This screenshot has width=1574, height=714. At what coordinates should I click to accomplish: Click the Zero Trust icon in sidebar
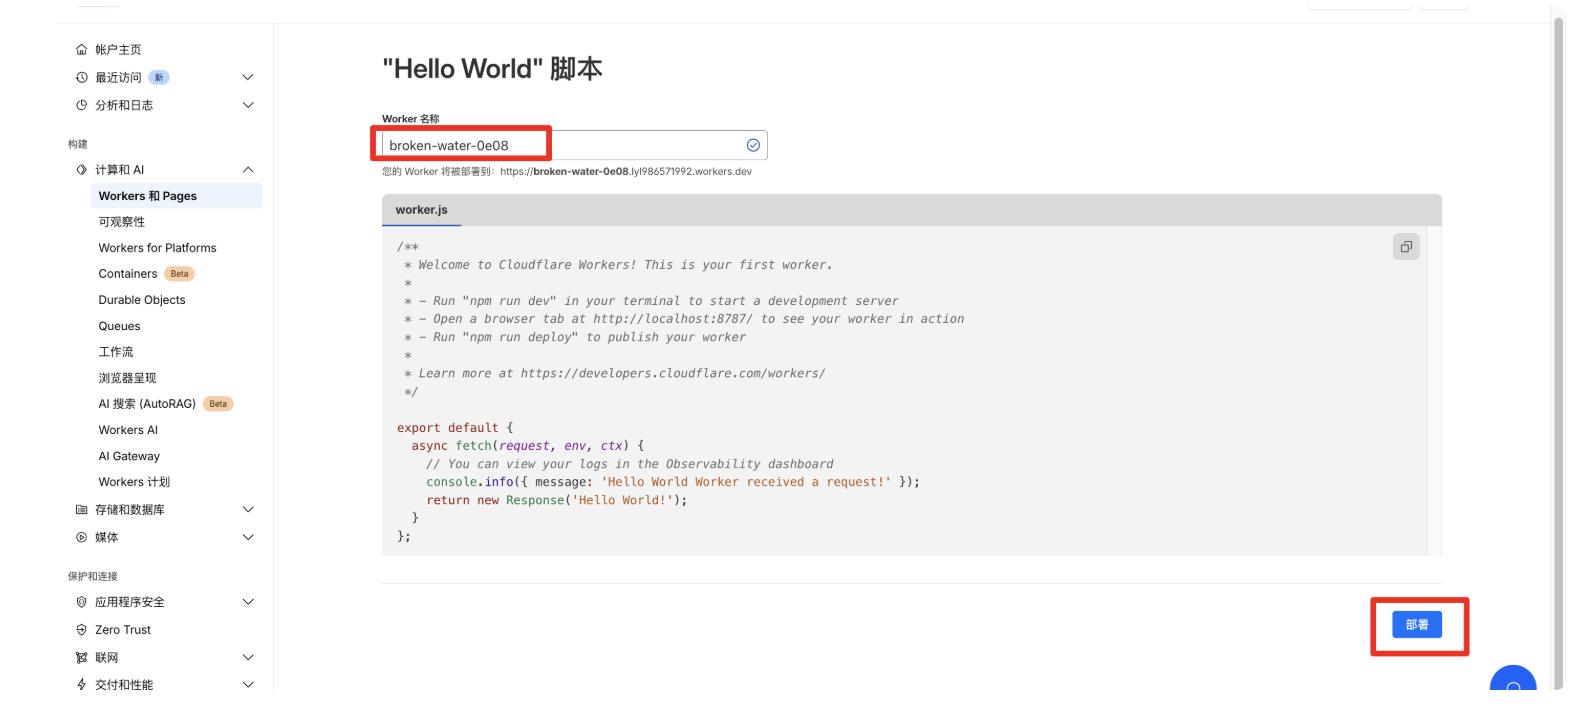[82, 630]
